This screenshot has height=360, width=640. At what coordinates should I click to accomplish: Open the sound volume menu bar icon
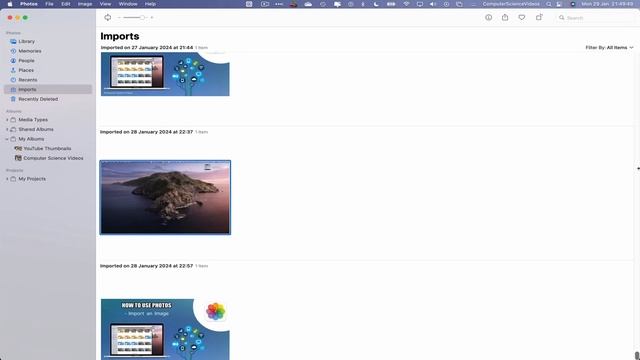point(433,4)
